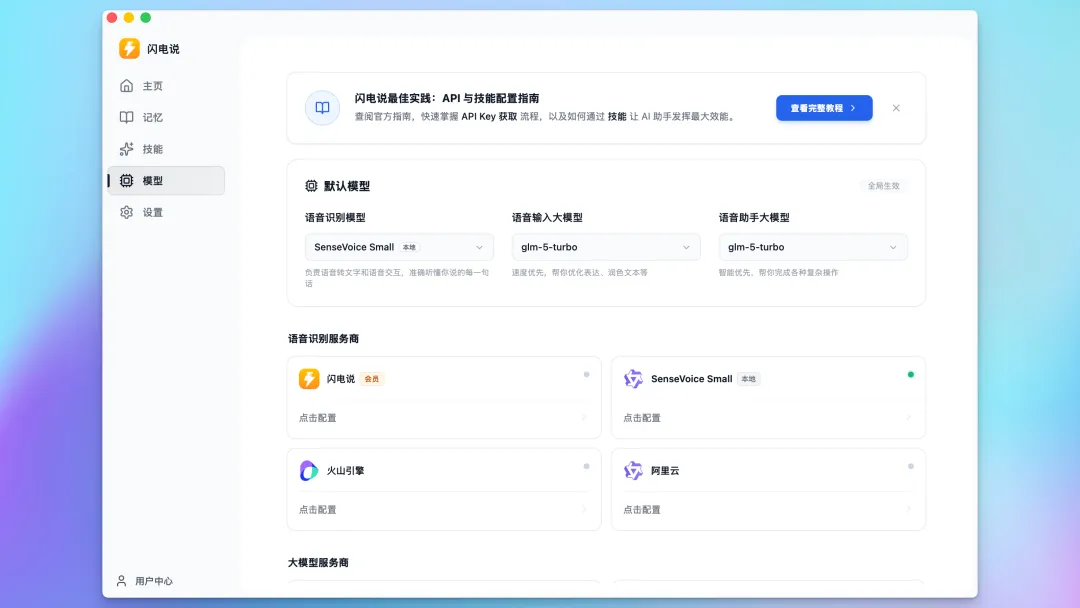Click the 记忆 book icon
Image resolution: width=1080 pixels, height=608 pixels.
126,117
